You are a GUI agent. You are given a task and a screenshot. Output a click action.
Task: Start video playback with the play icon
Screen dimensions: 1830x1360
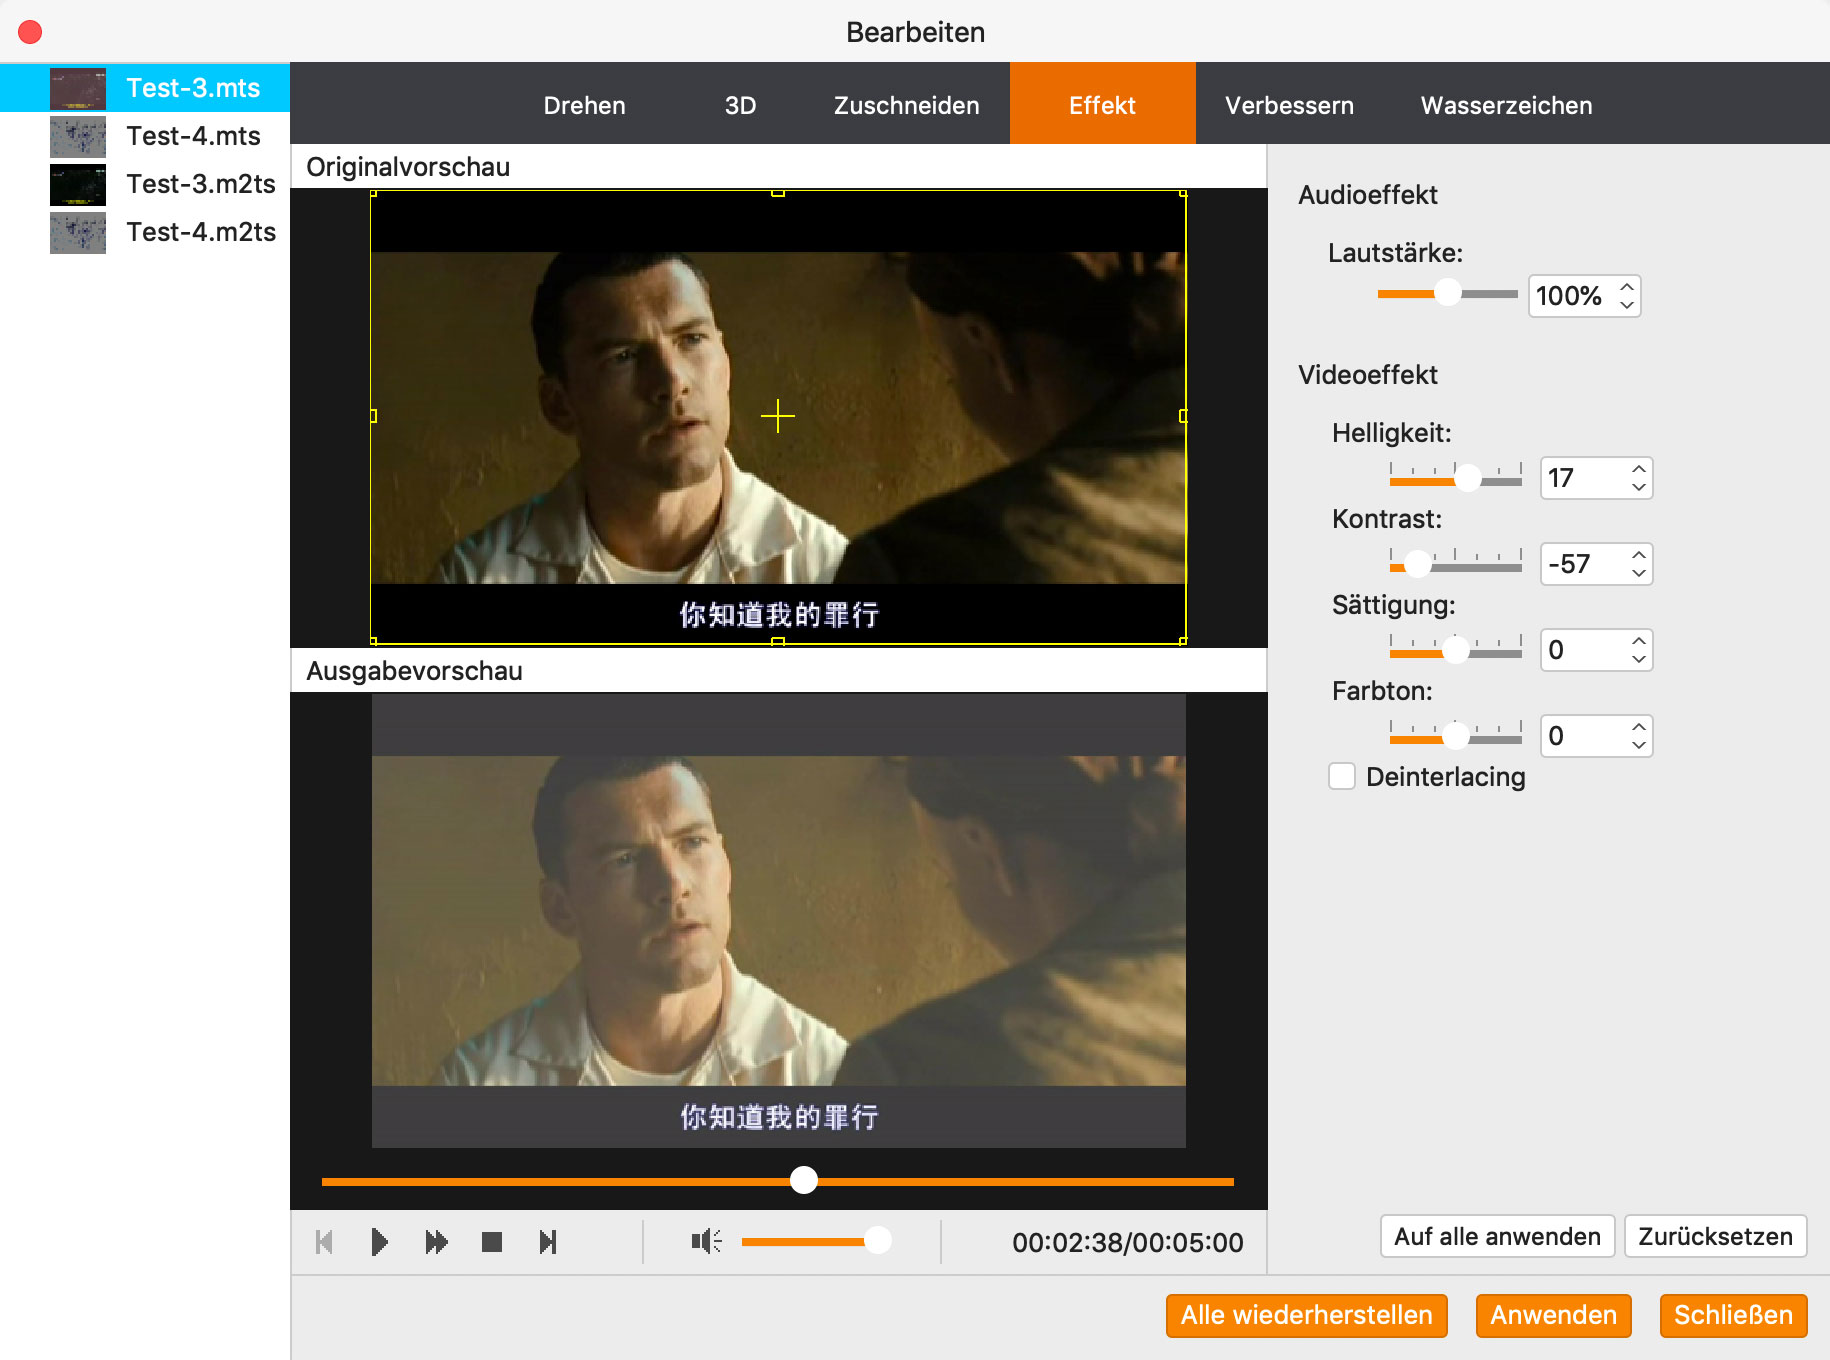(379, 1242)
